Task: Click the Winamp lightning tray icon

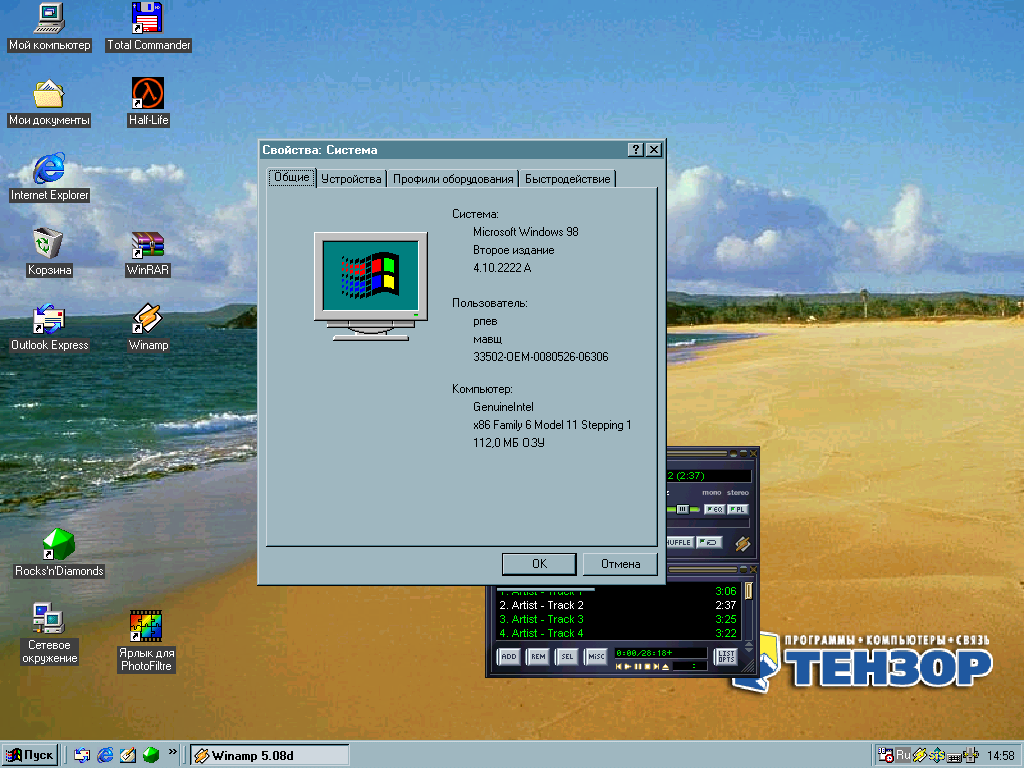Action: tap(920, 755)
